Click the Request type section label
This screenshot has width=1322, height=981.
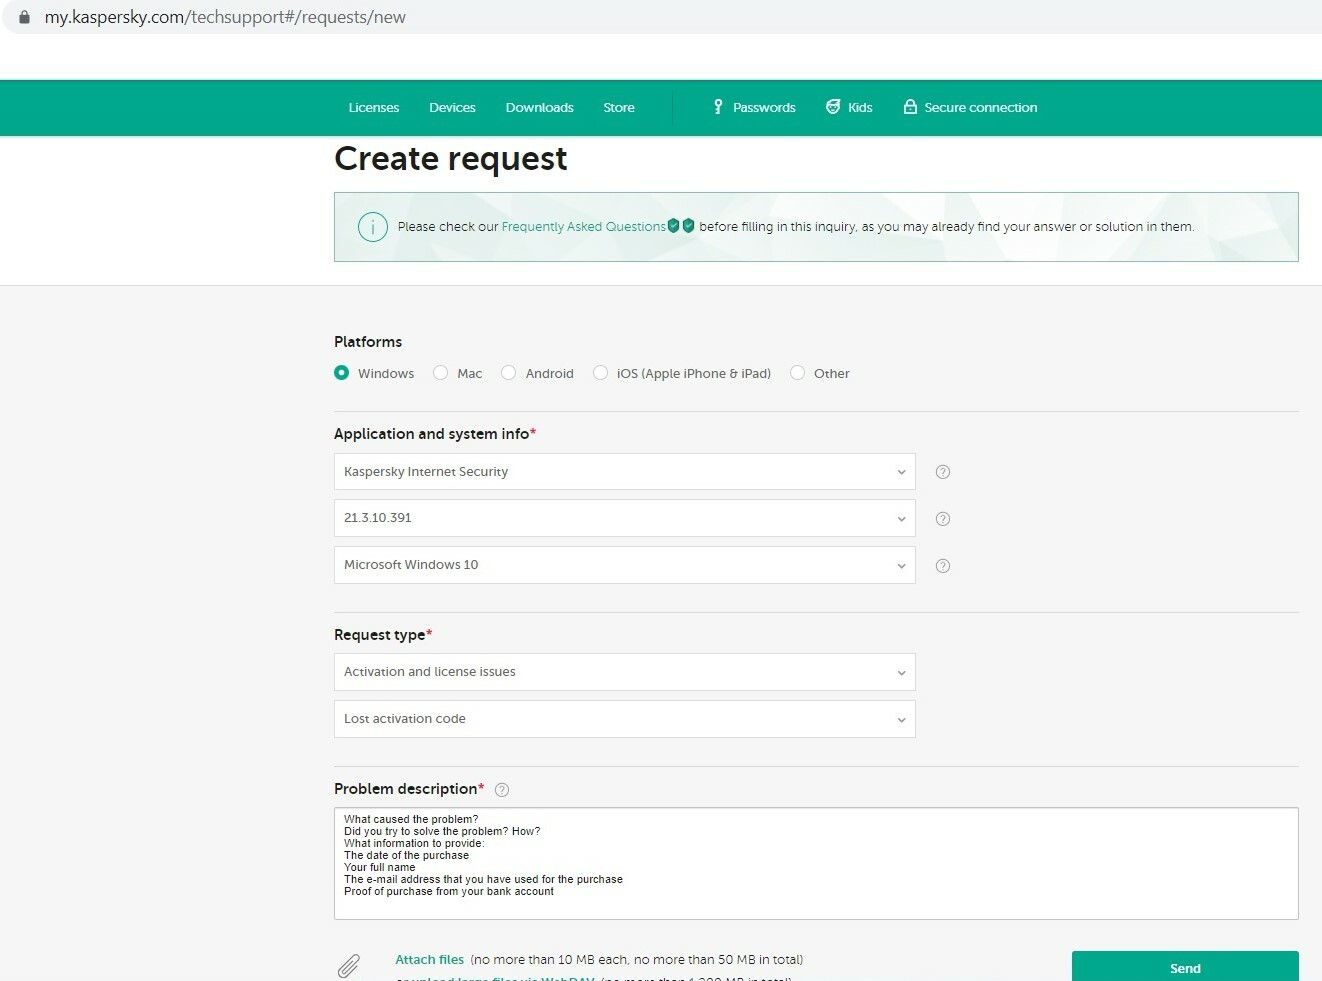point(379,635)
